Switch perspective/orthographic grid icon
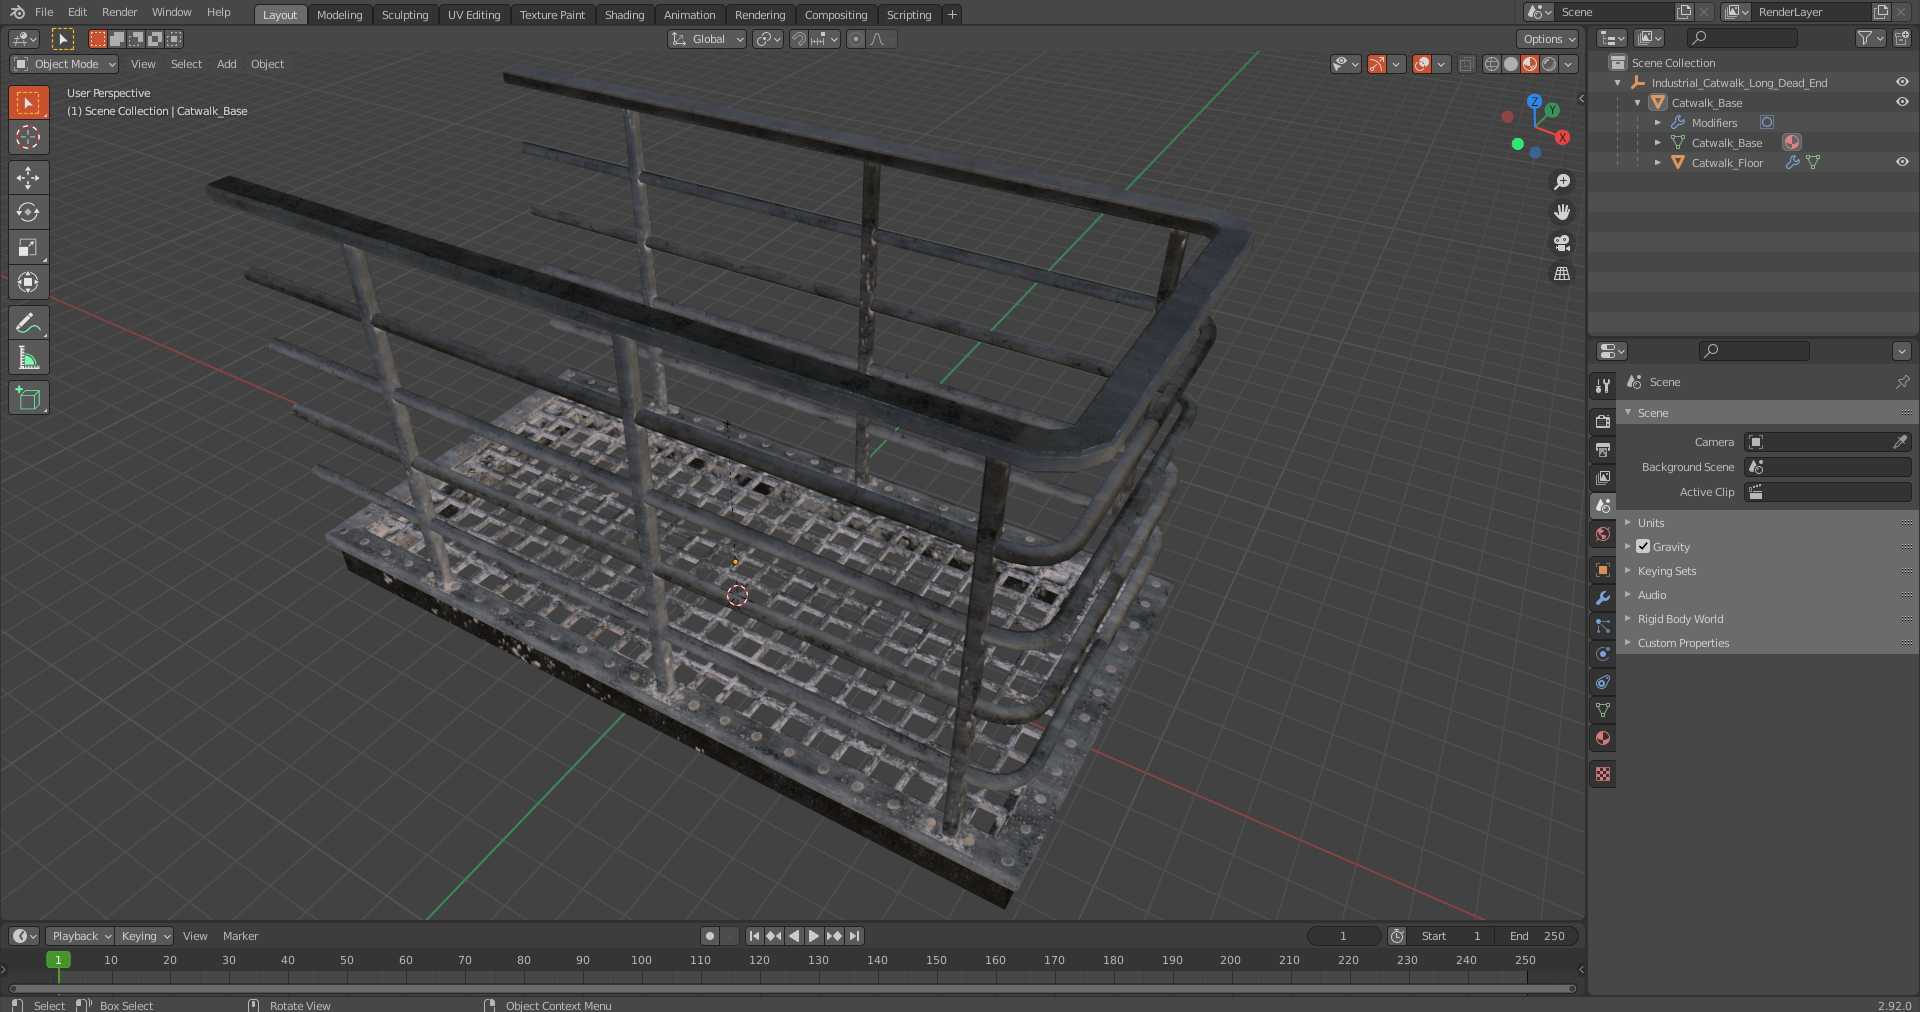Screen dimensions: 1920x1012 [x=1562, y=273]
